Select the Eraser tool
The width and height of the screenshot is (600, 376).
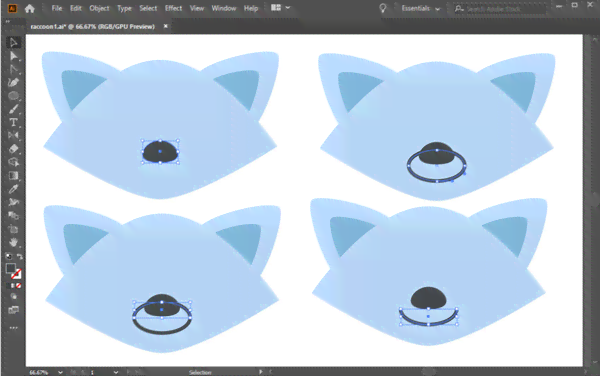13,148
